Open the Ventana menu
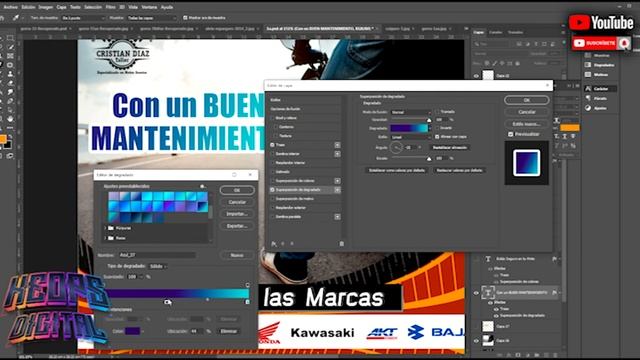The image size is (640, 360). [x=149, y=7]
